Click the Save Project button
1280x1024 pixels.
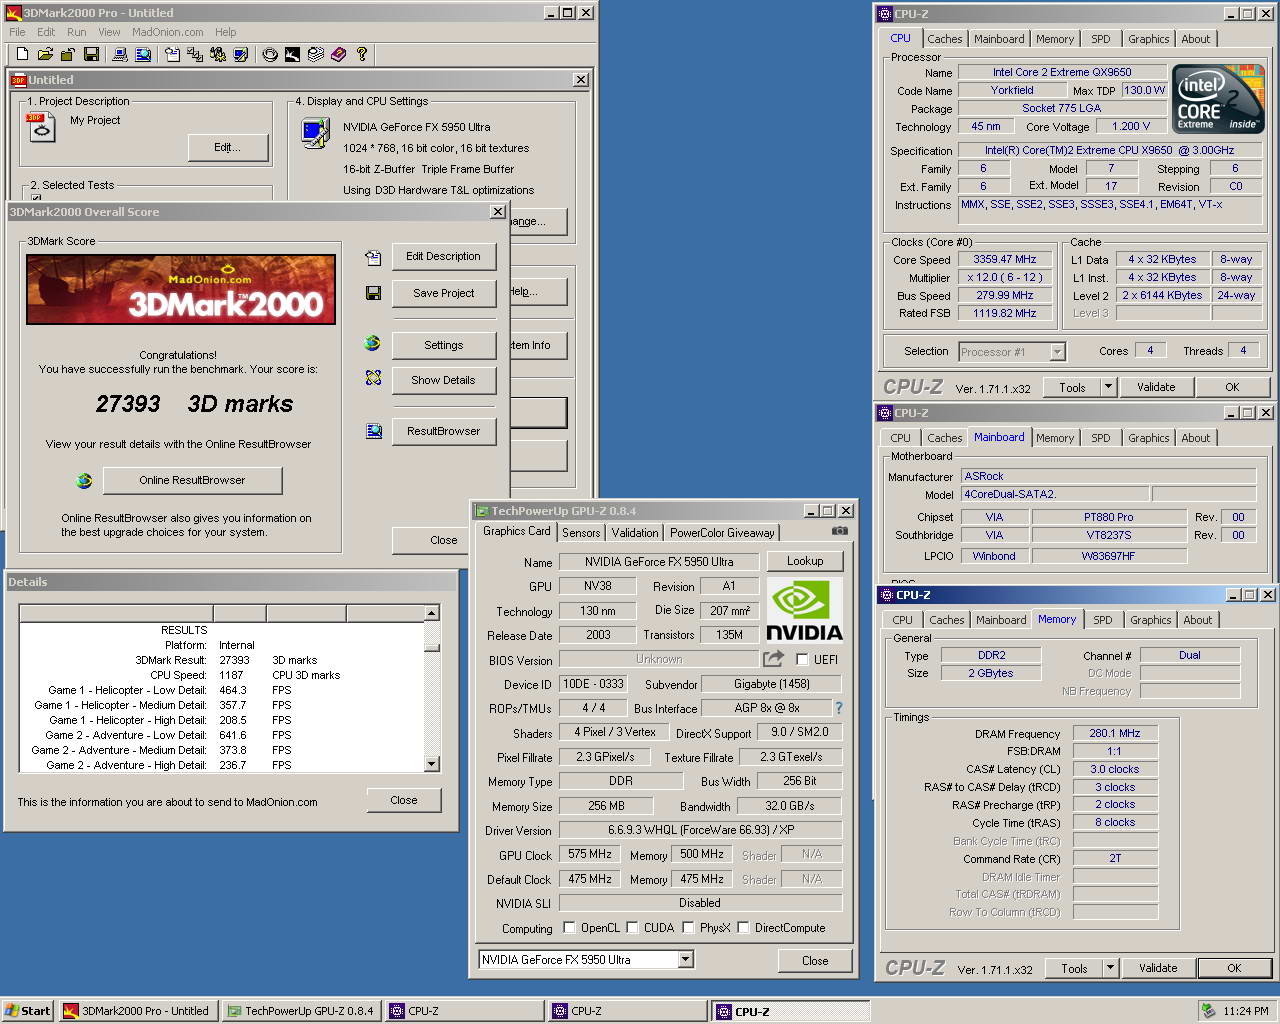click(x=443, y=293)
